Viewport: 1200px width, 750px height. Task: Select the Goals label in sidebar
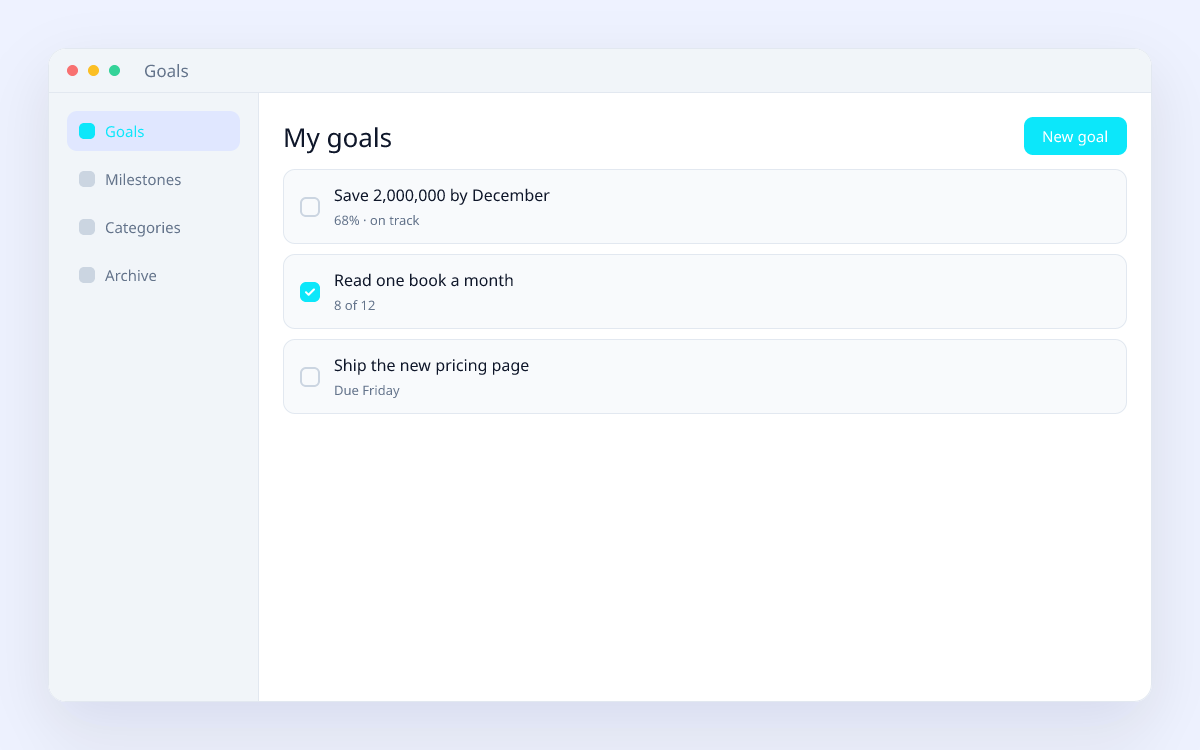(x=124, y=131)
